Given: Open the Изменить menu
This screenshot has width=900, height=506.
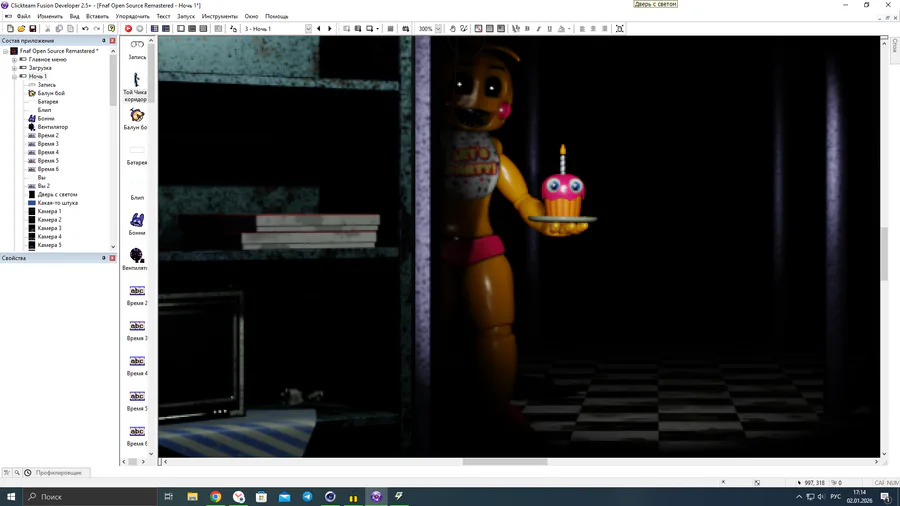Looking at the screenshot, I should (x=50, y=17).
